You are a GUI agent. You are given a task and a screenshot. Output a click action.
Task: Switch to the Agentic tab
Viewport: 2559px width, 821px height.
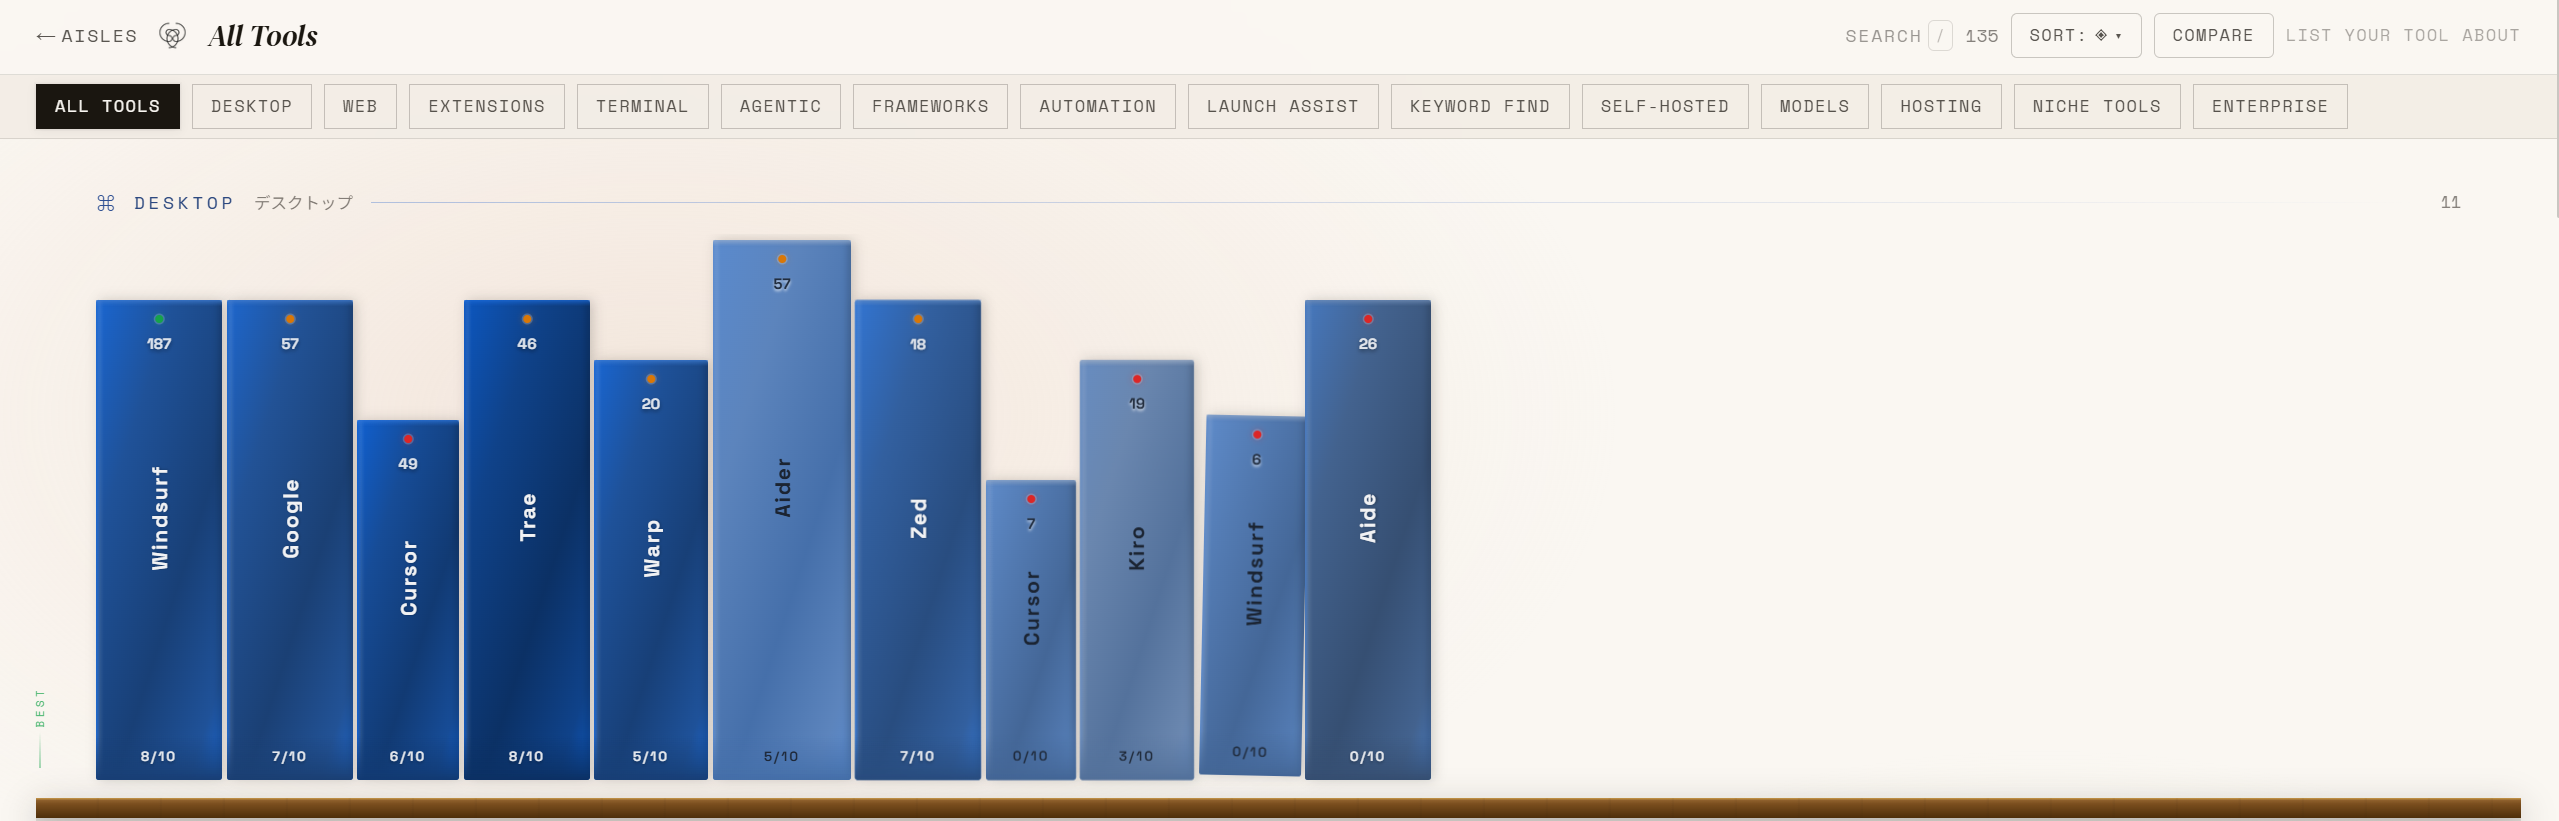780,106
